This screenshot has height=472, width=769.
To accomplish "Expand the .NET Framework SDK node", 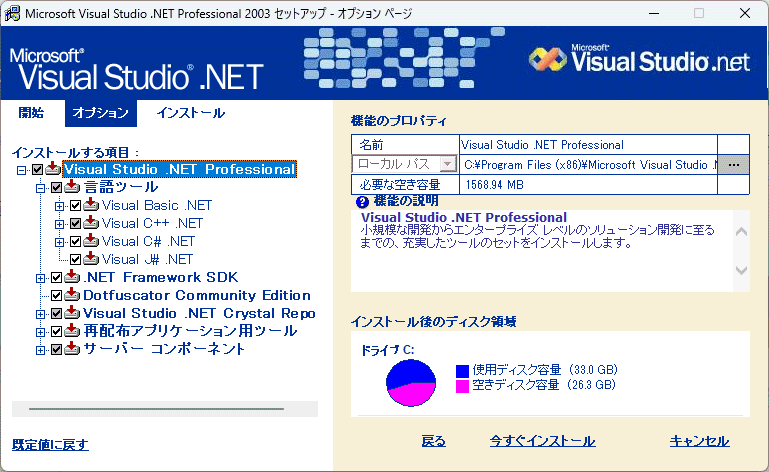I will (40, 279).
